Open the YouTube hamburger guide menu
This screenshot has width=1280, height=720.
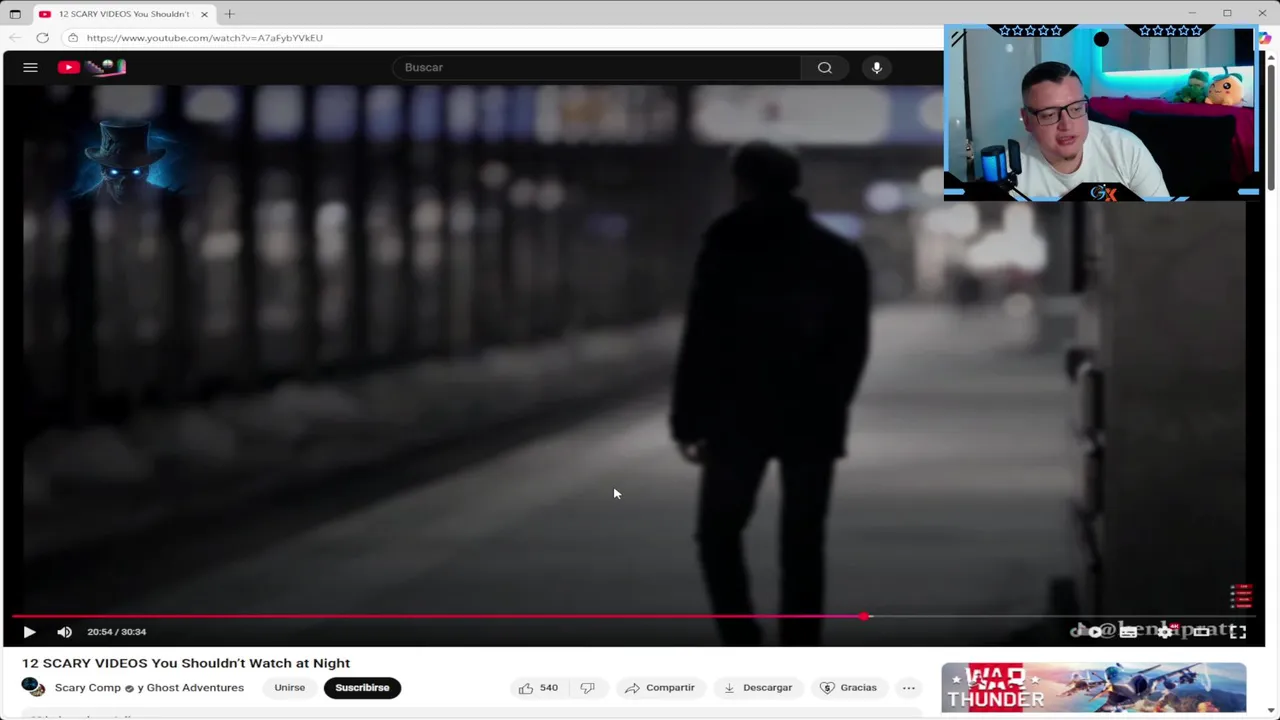pos(30,67)
